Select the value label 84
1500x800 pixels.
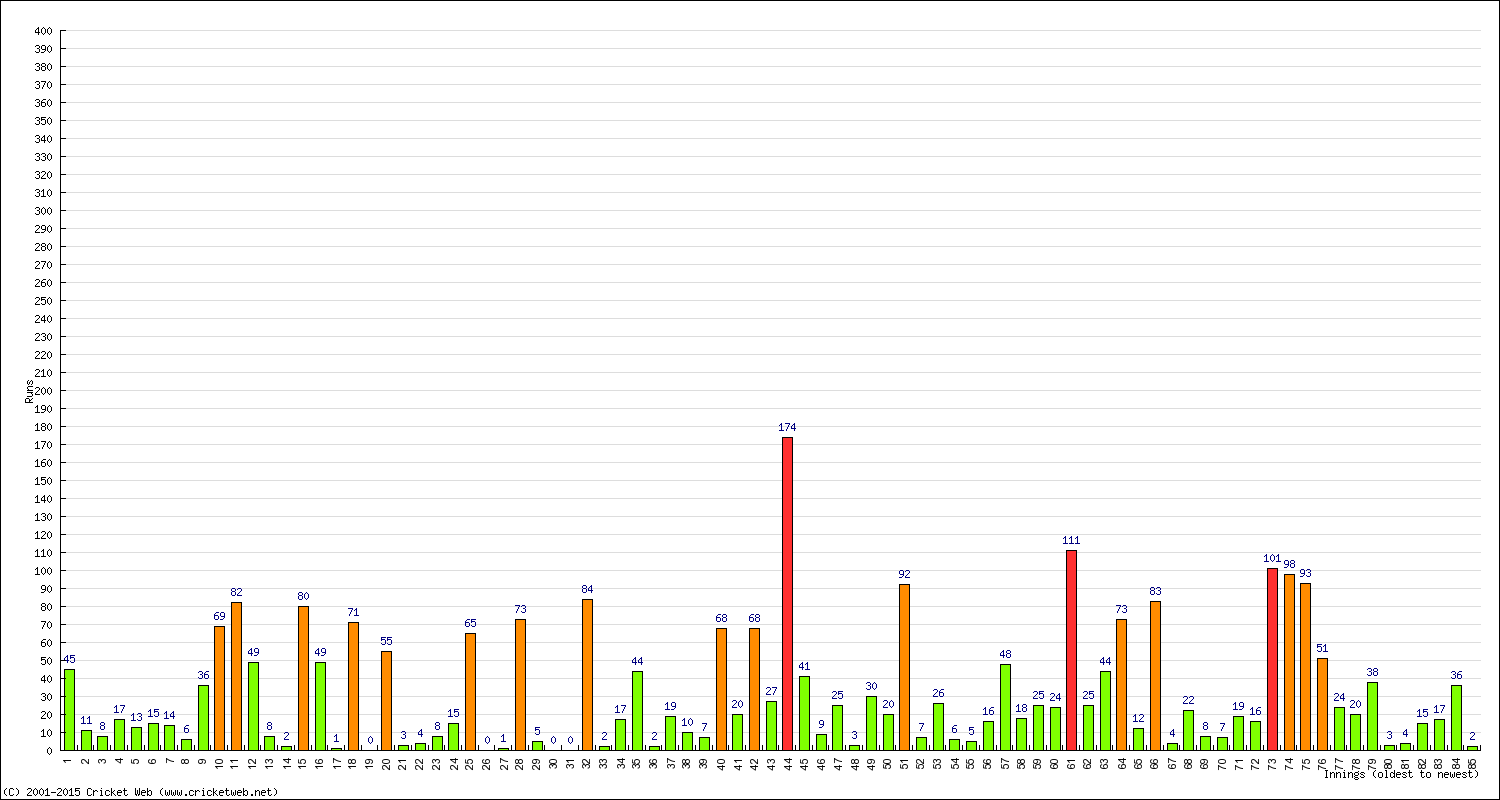pos(587,590)
